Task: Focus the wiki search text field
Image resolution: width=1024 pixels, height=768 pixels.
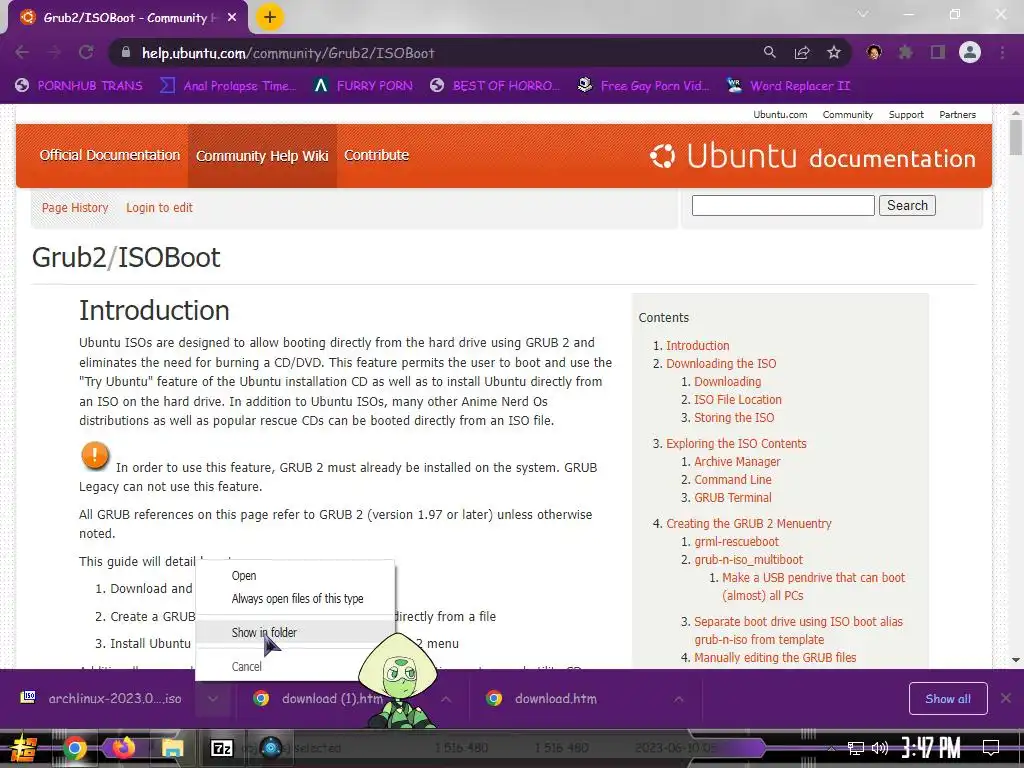Action: tap(783, 205)
